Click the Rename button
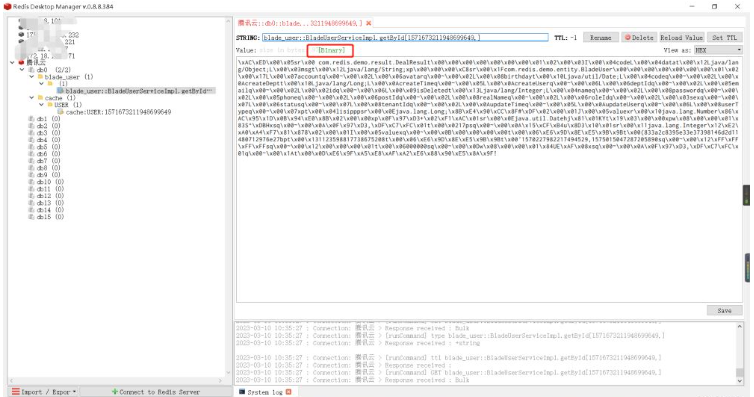 600,37
